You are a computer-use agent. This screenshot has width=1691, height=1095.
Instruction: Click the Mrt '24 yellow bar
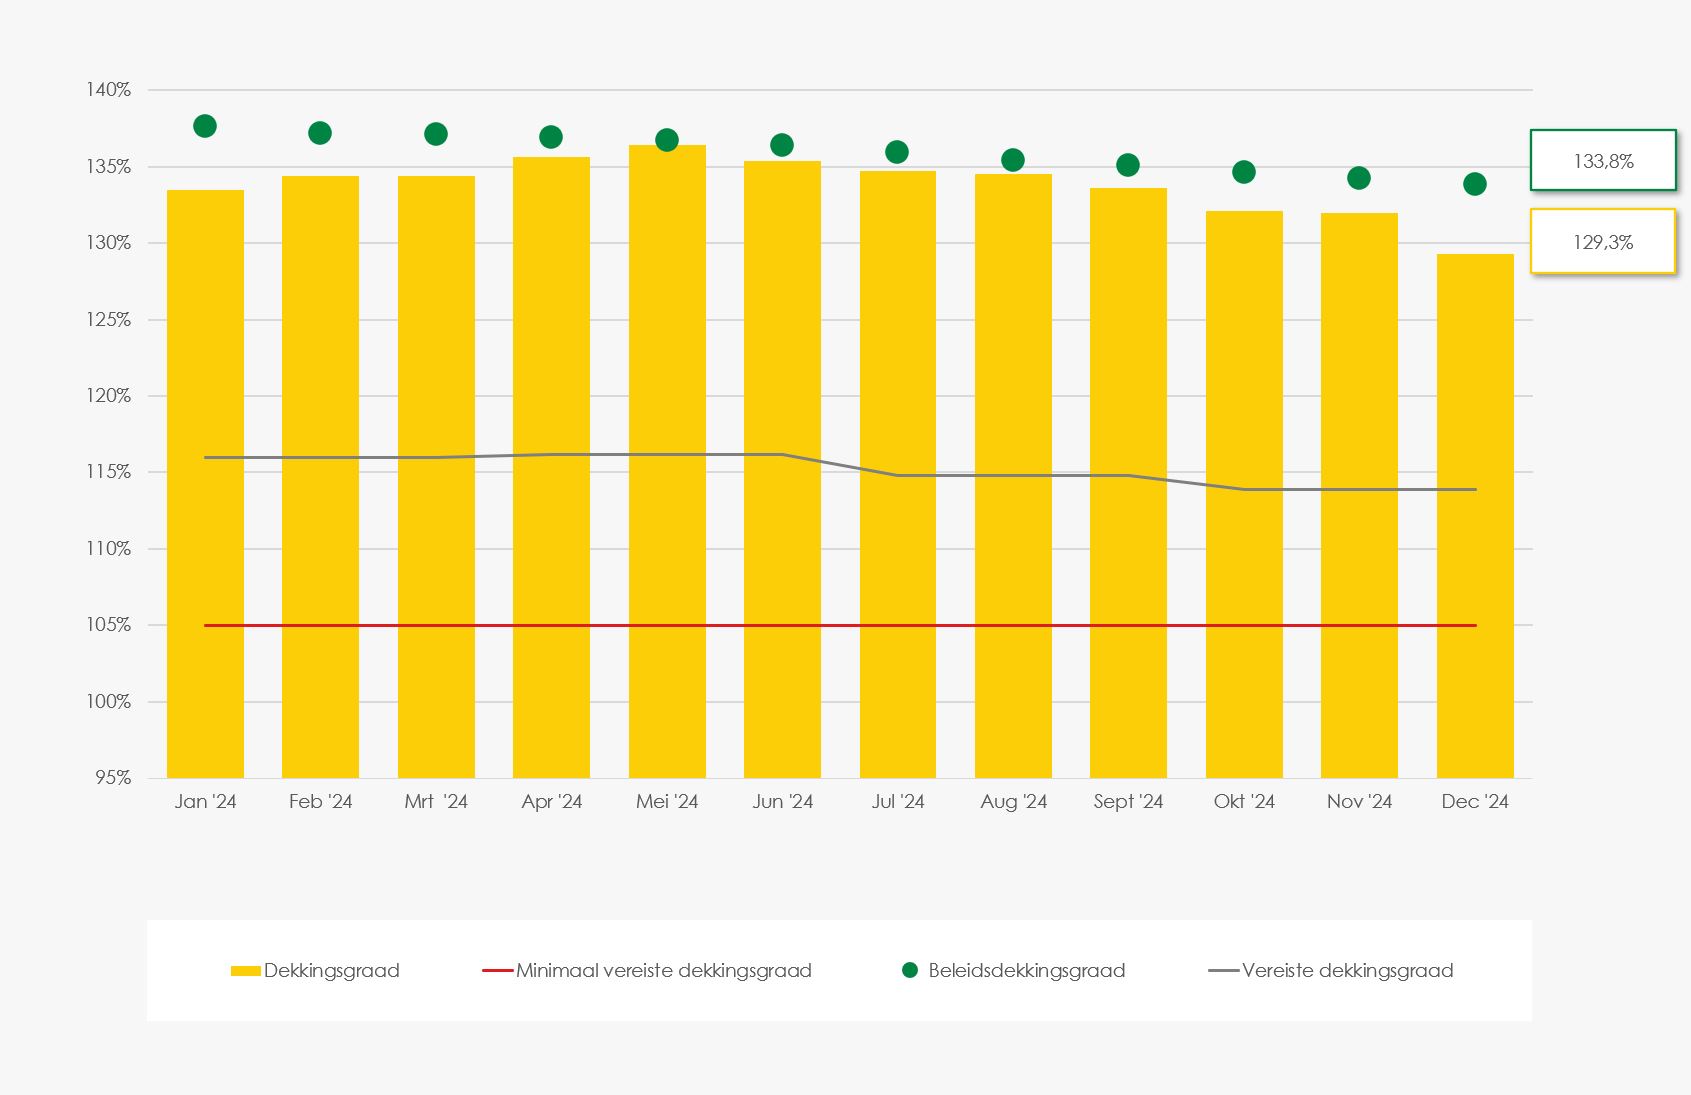tap(436, 477)
